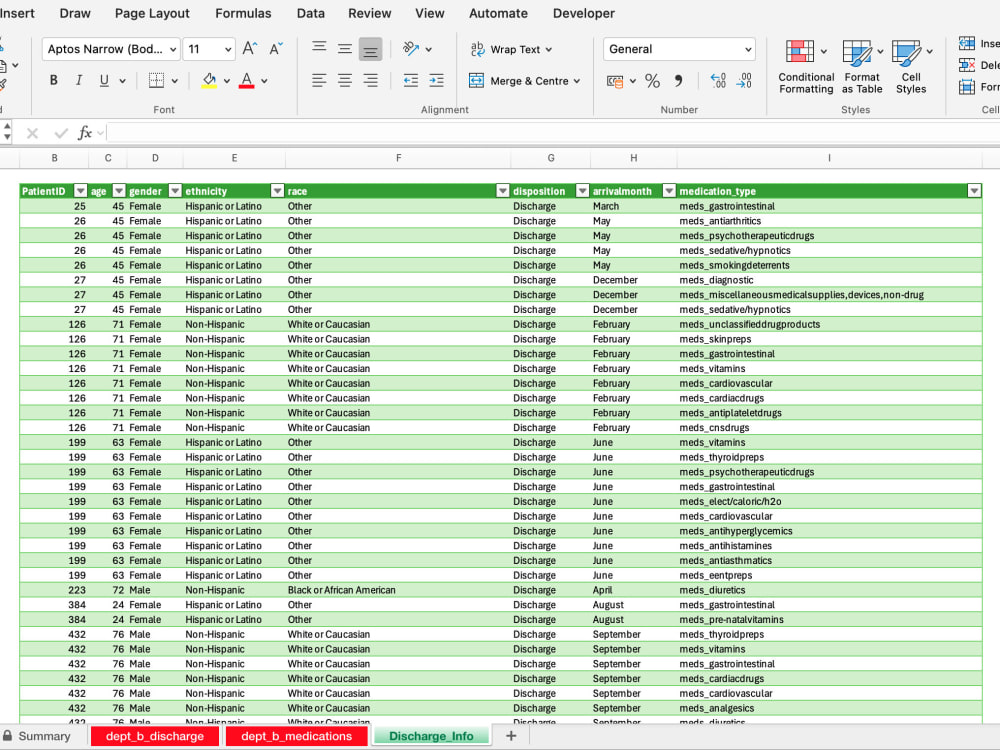Viewport: 1000px width, 750px height.
Task: Align text to top
Action: 320,48
